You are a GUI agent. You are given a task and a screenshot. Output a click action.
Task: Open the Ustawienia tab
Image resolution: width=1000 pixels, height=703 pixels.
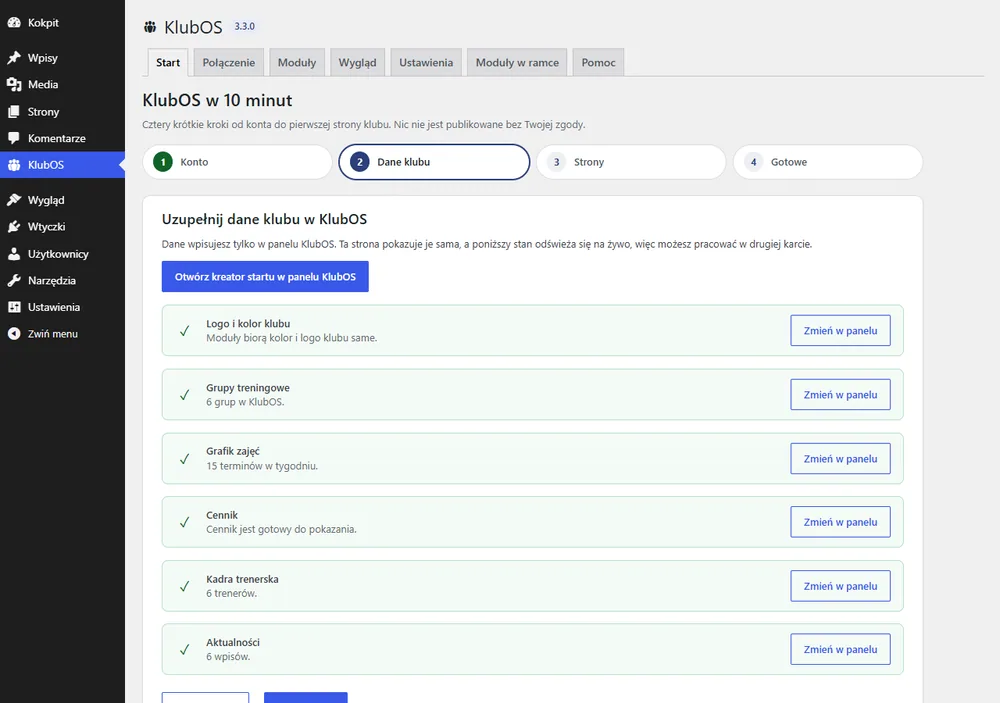click(426, 63)
